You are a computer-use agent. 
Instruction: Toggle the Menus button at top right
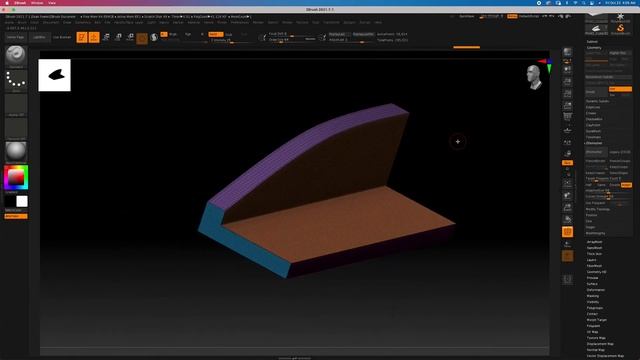pyautogui.click(x=512, y=16)
